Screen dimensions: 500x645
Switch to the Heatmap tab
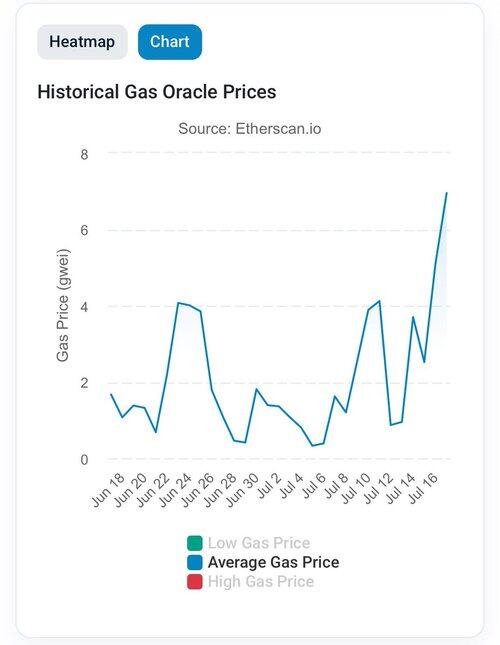point(82,42)
